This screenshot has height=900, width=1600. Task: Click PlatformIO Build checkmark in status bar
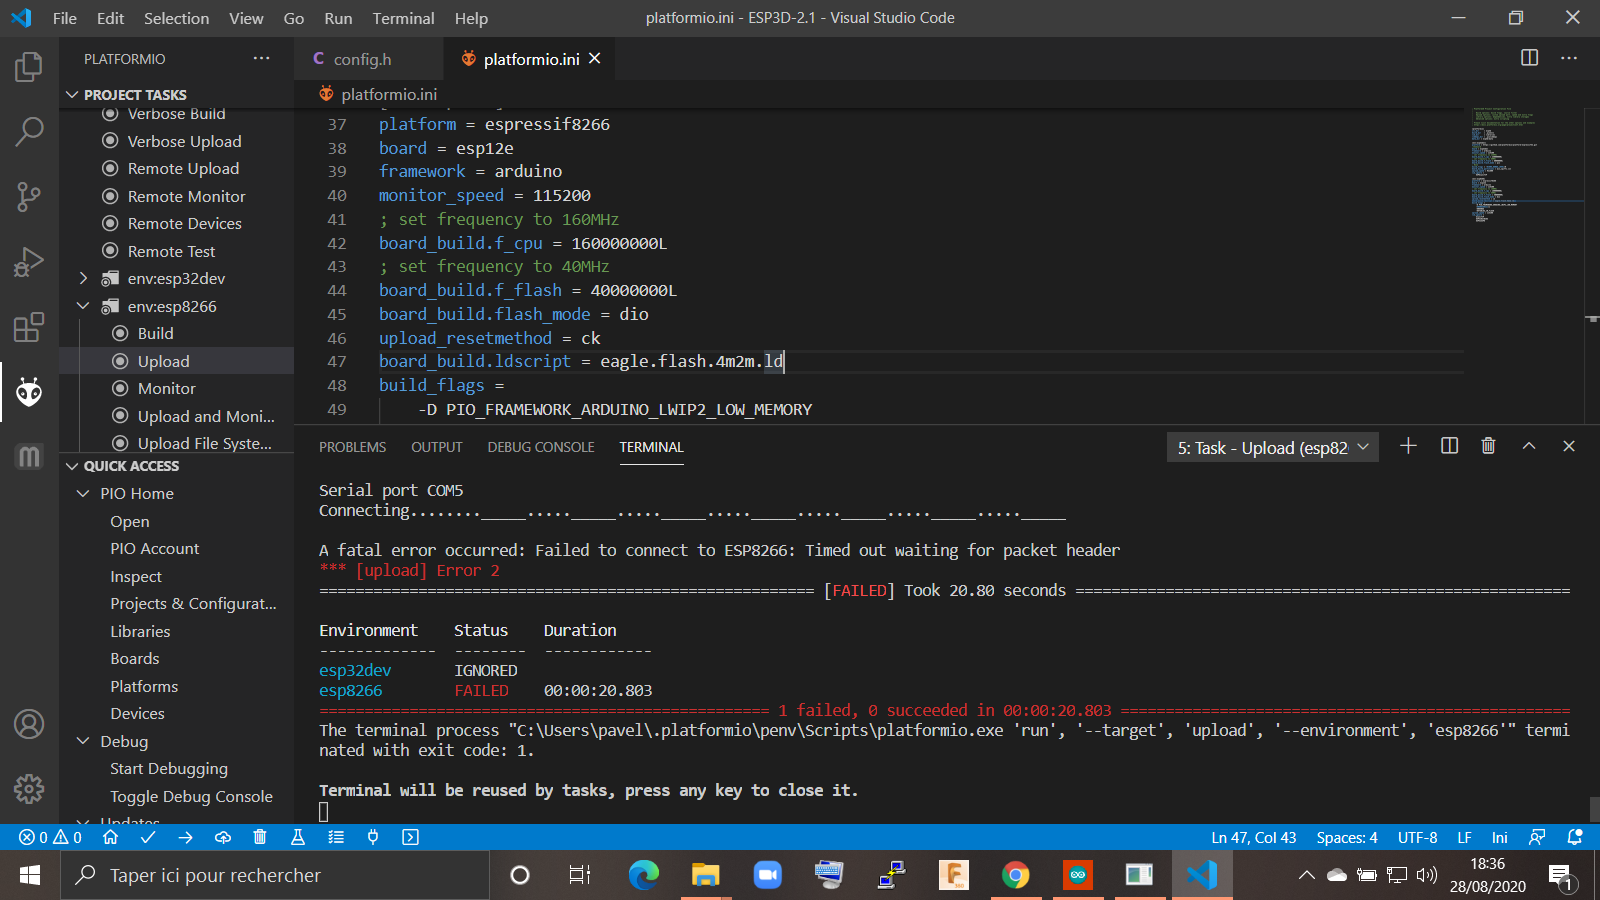[148, 837]
